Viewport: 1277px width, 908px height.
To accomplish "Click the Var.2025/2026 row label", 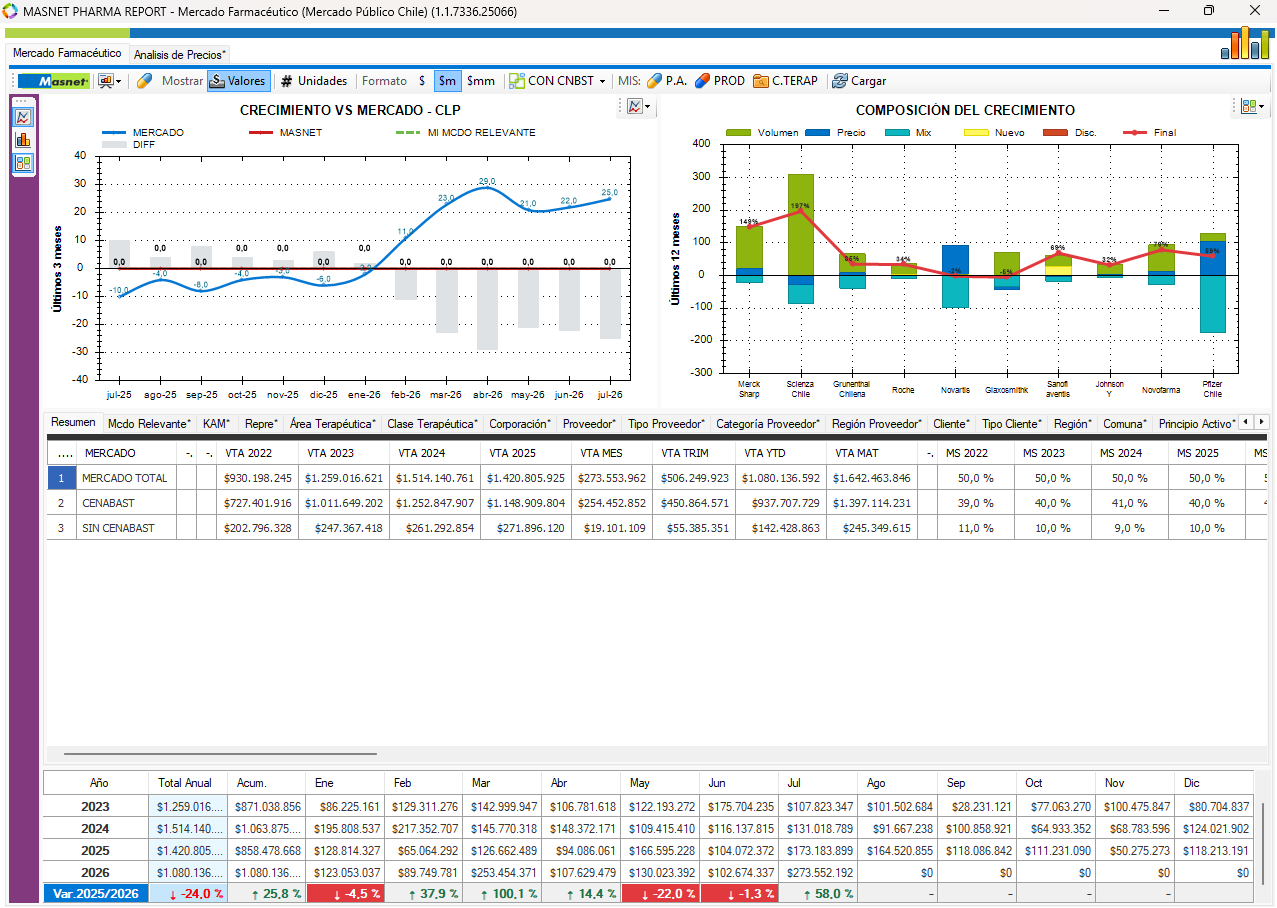I will 96,893.
